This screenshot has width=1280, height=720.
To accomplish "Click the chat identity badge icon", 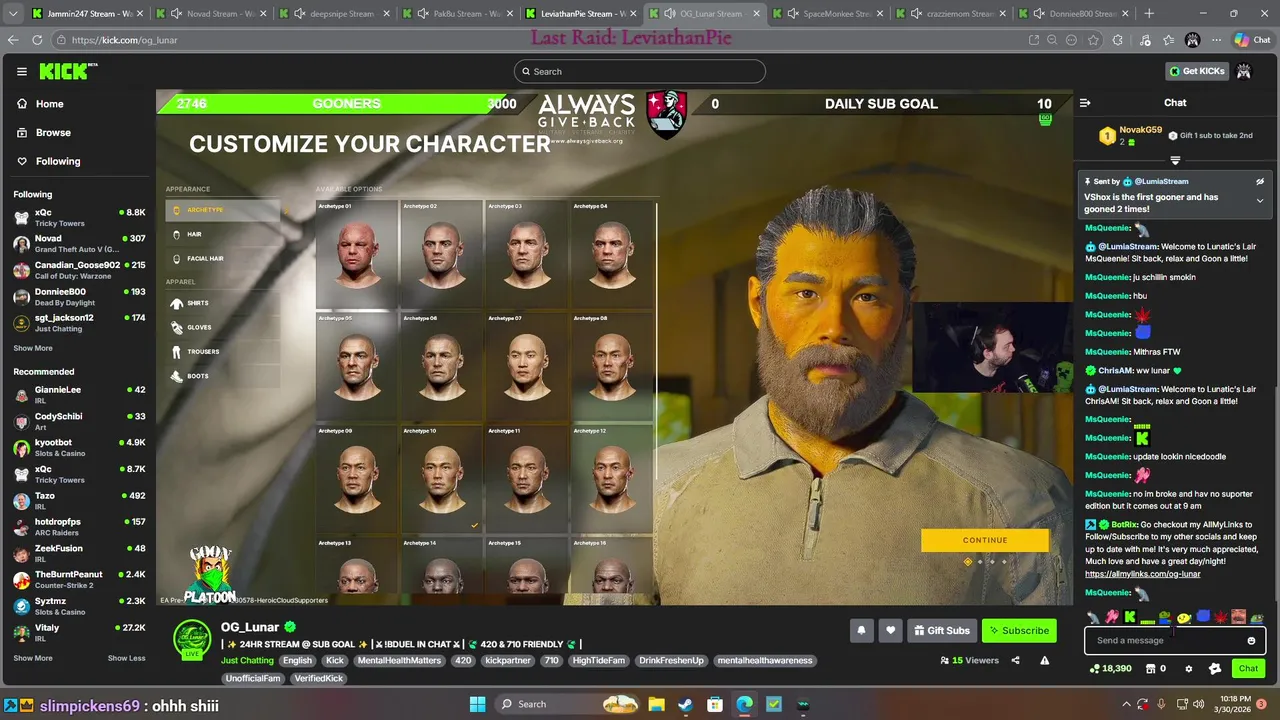I will (1215, 669).
